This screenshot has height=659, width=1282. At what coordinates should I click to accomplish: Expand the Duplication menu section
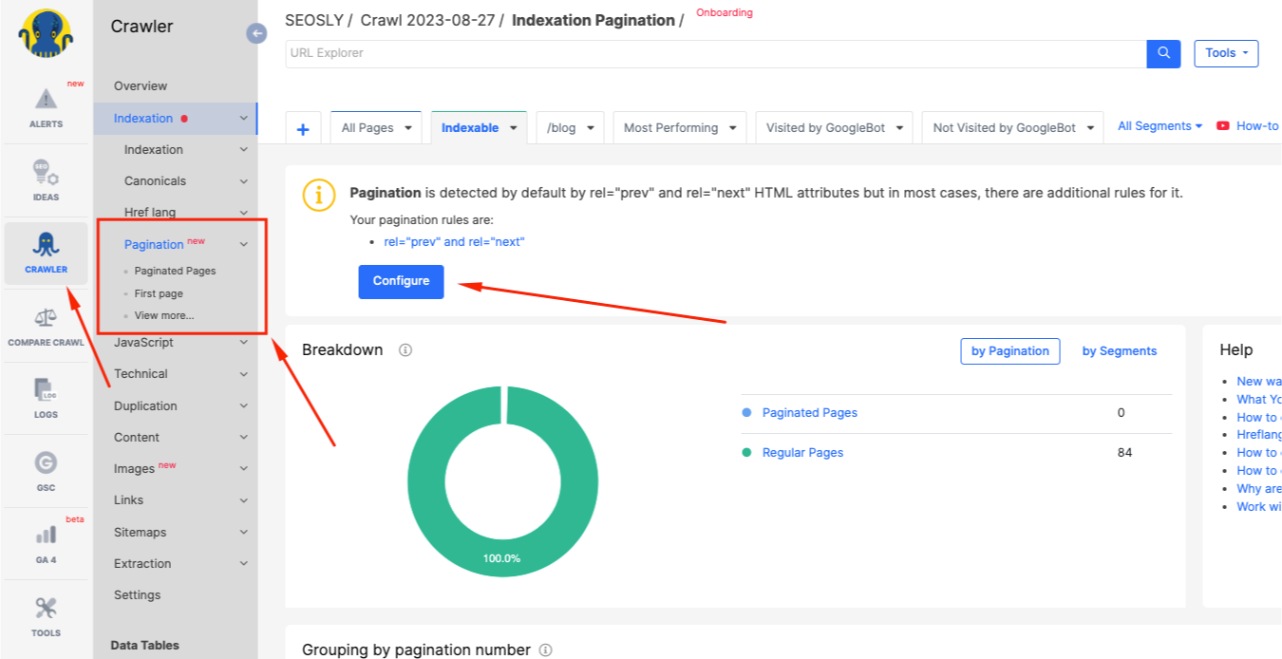[144, 405]
